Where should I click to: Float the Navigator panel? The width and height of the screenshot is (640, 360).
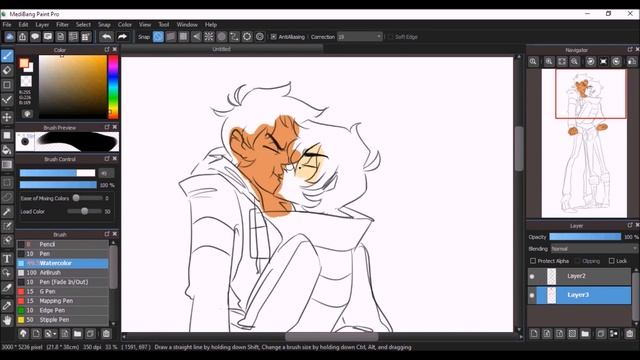pos(630,49)
